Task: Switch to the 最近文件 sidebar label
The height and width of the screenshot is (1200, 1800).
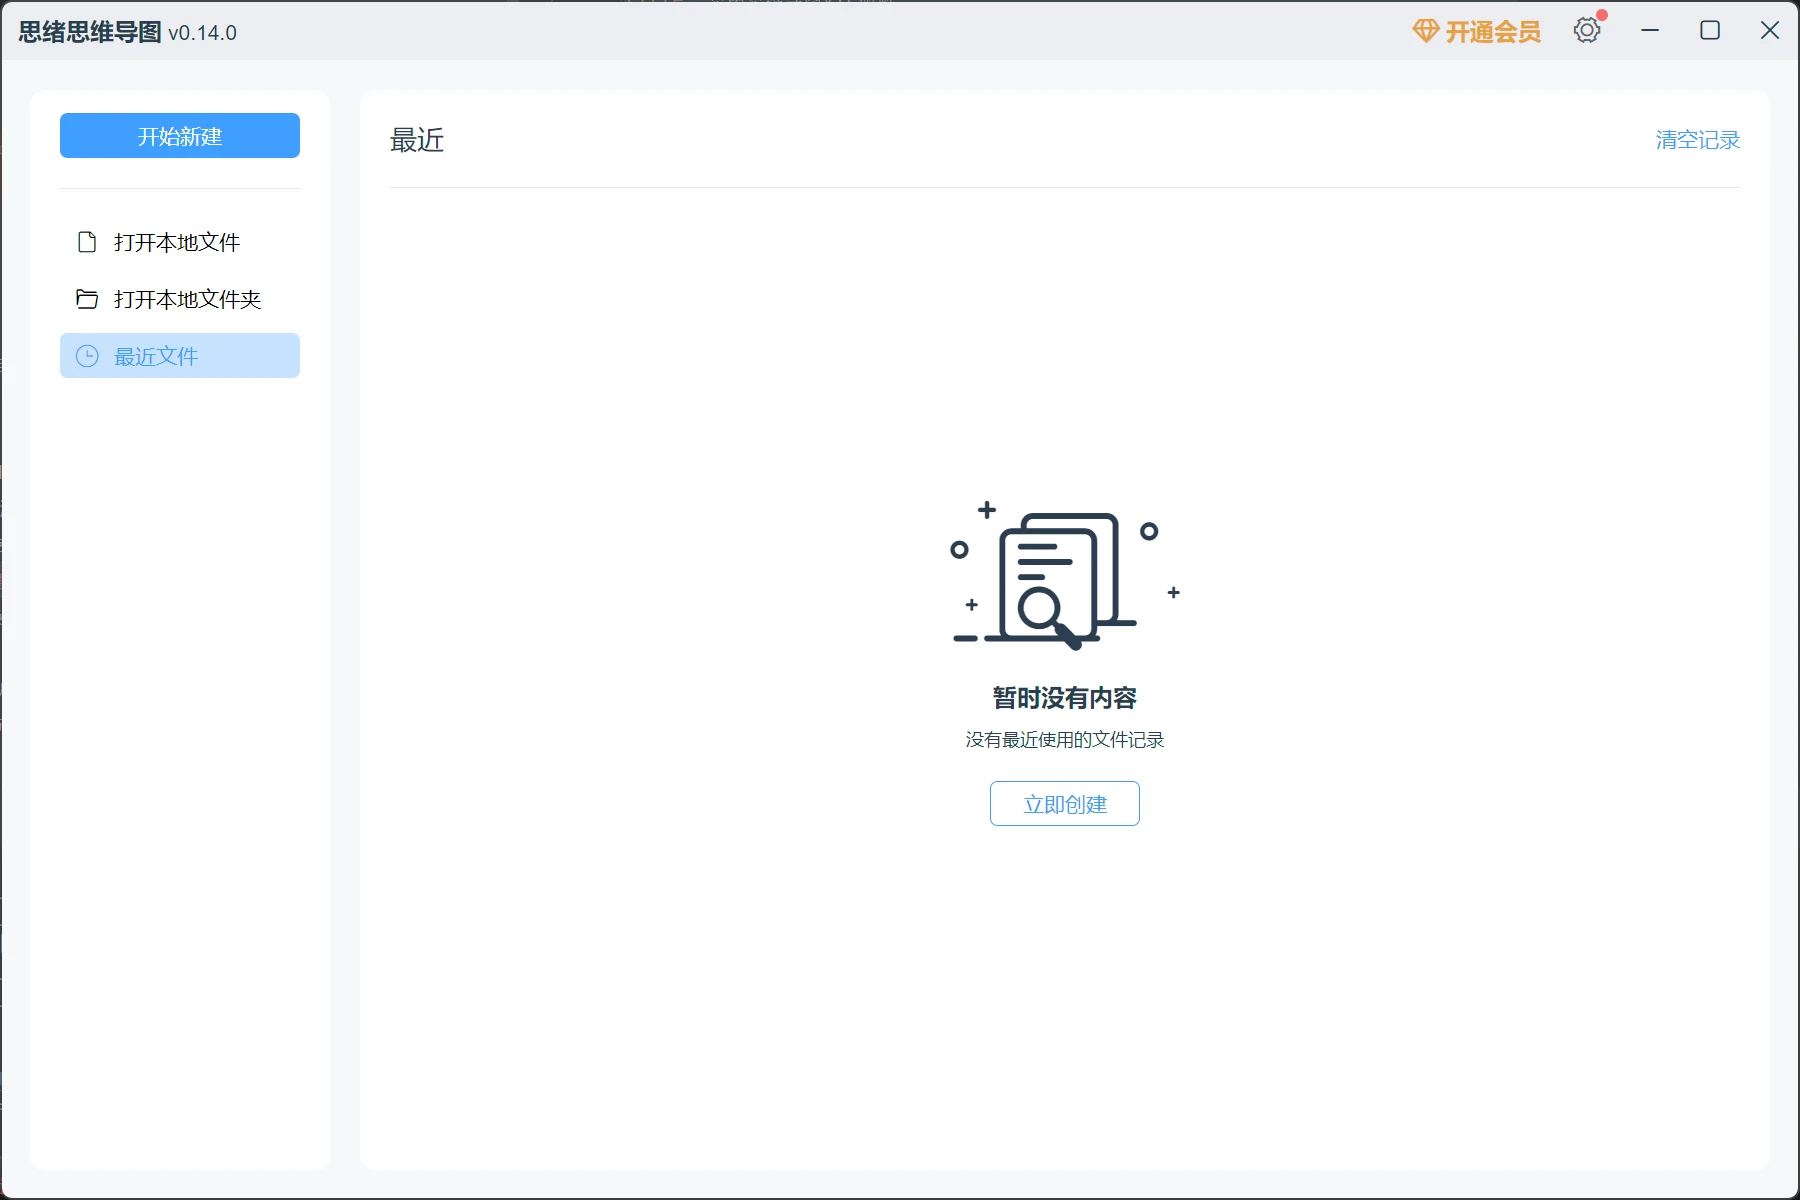Action: coord(156,356)
